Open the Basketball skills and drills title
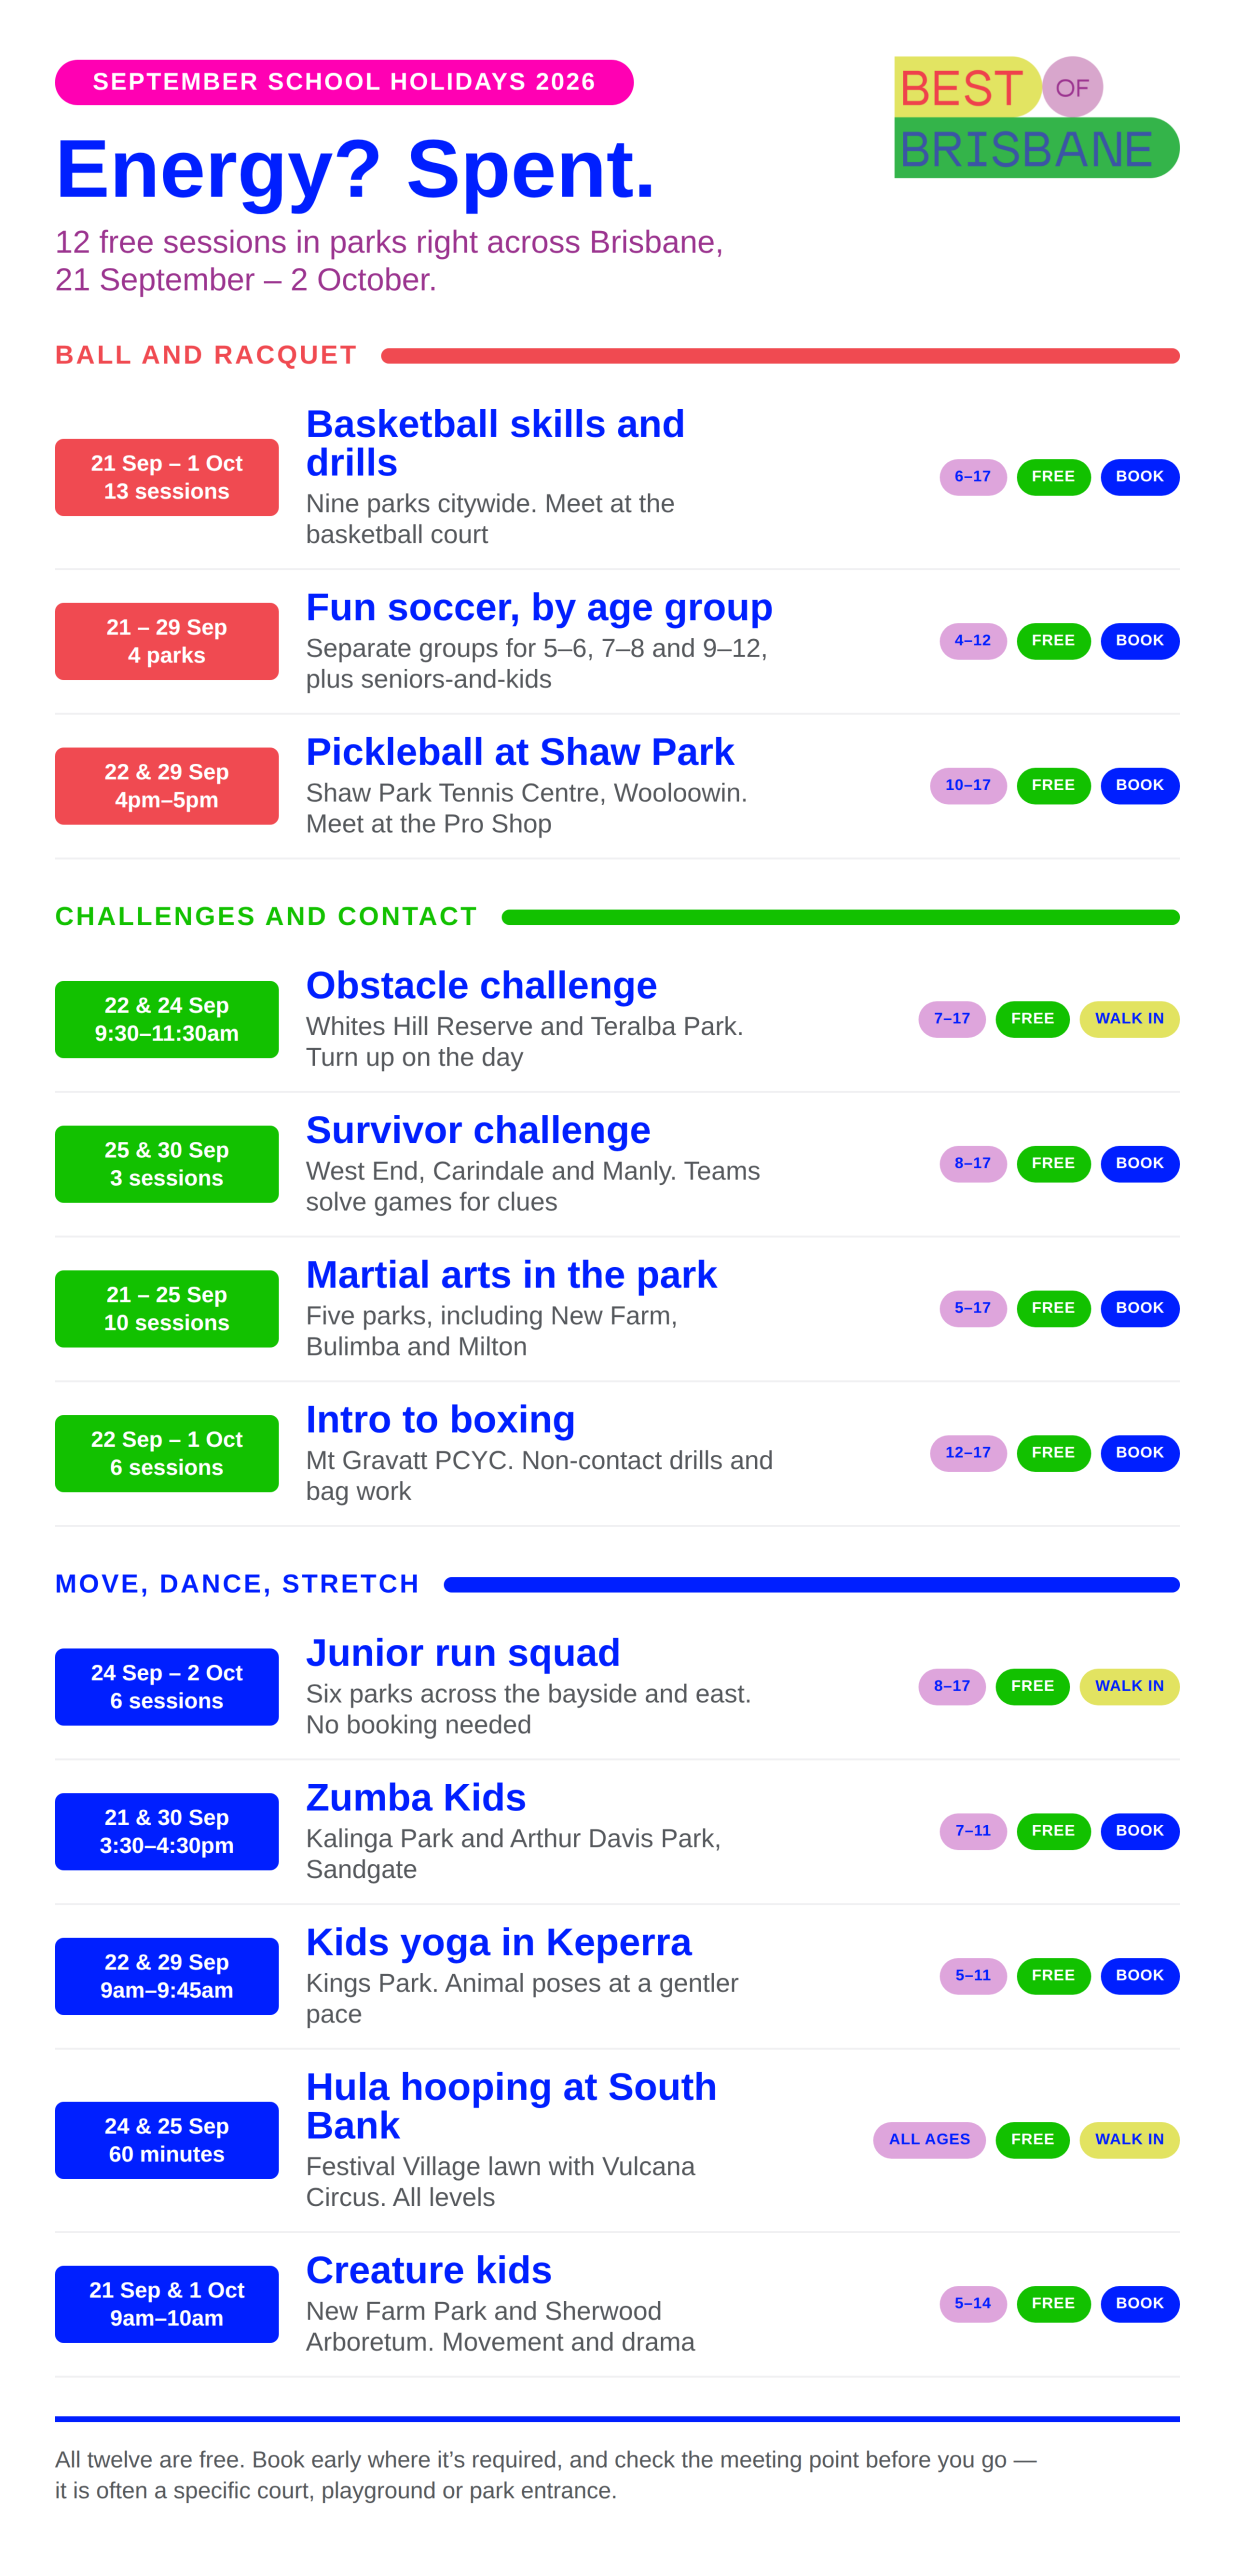Screen dimensions: 1235x2560 [495, 443]
